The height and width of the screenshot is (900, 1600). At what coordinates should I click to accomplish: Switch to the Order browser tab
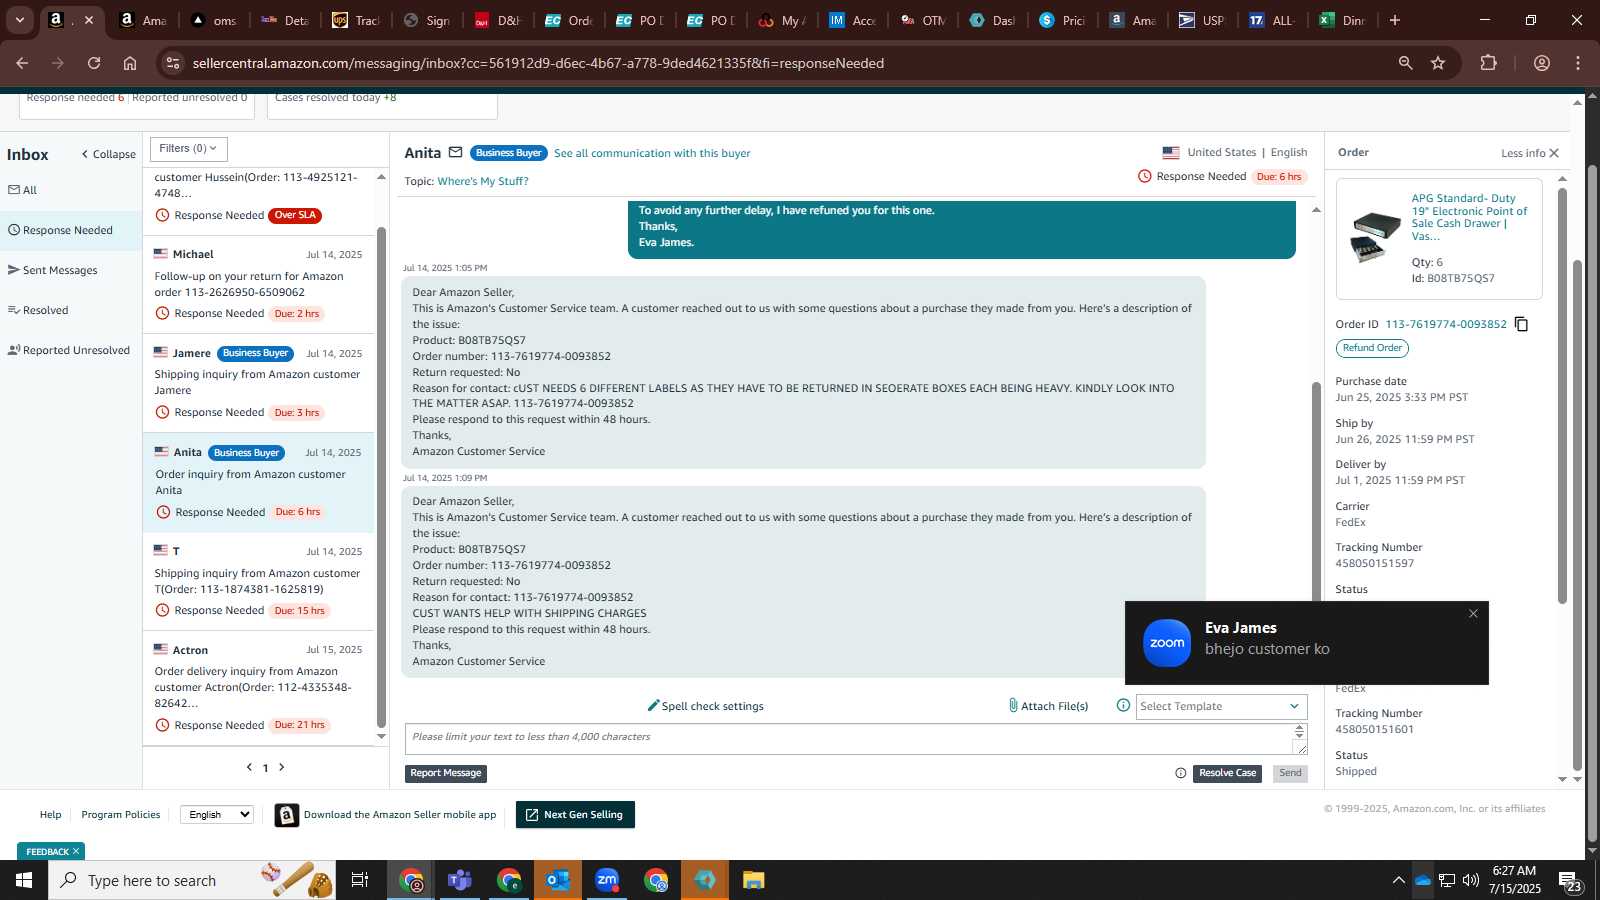click(570, 20)
